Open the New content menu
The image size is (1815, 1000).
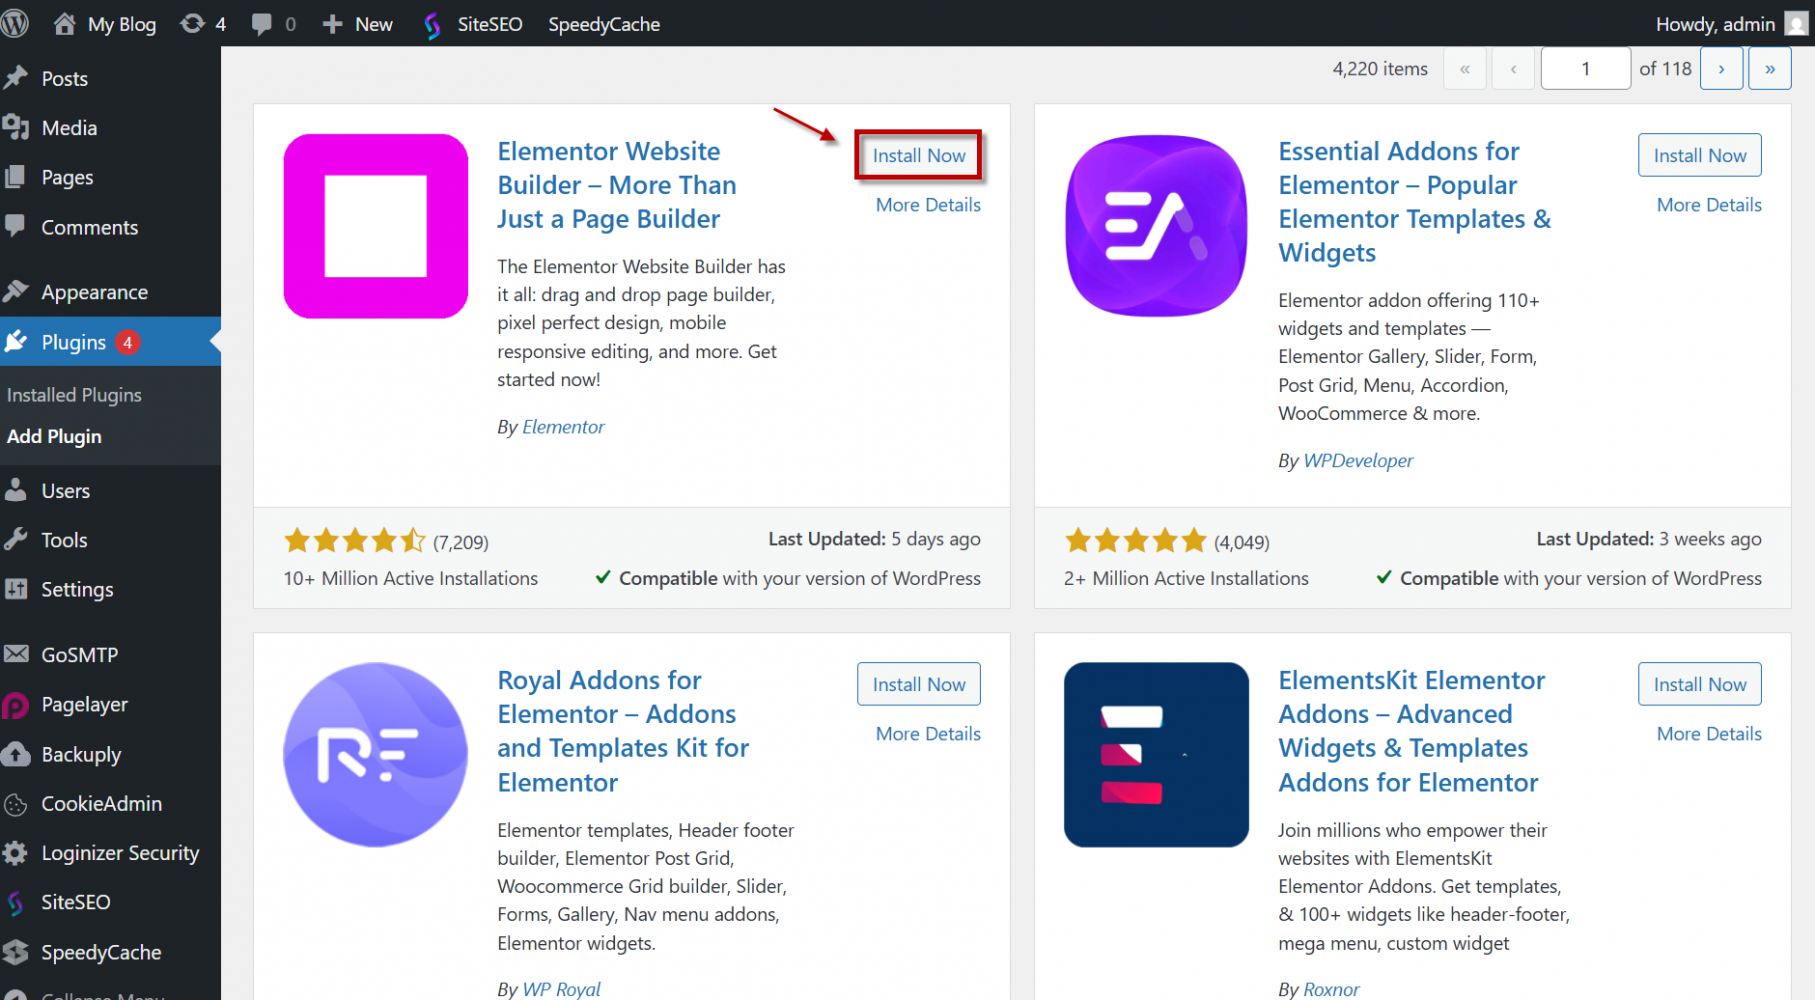pyautogui.click(x=358, y=24)
